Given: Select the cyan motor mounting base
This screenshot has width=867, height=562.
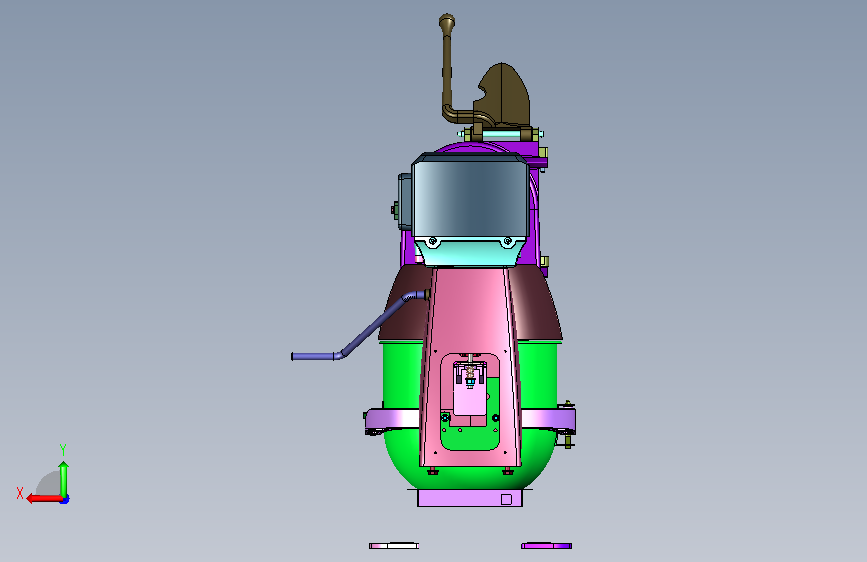Looking at the screenshot, I should click(x=469, y=252).
